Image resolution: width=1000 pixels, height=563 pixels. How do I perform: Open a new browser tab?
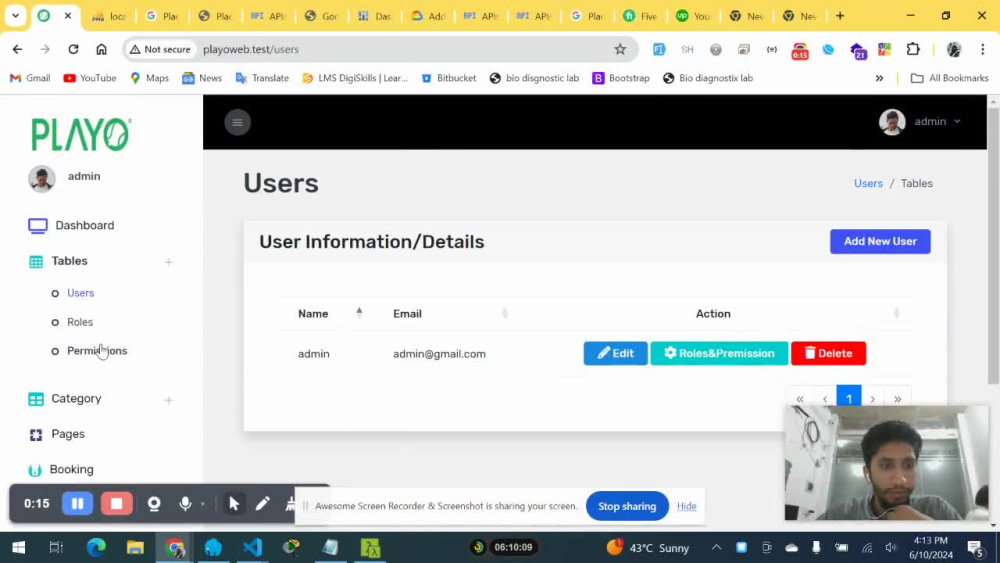coord(840,16)
